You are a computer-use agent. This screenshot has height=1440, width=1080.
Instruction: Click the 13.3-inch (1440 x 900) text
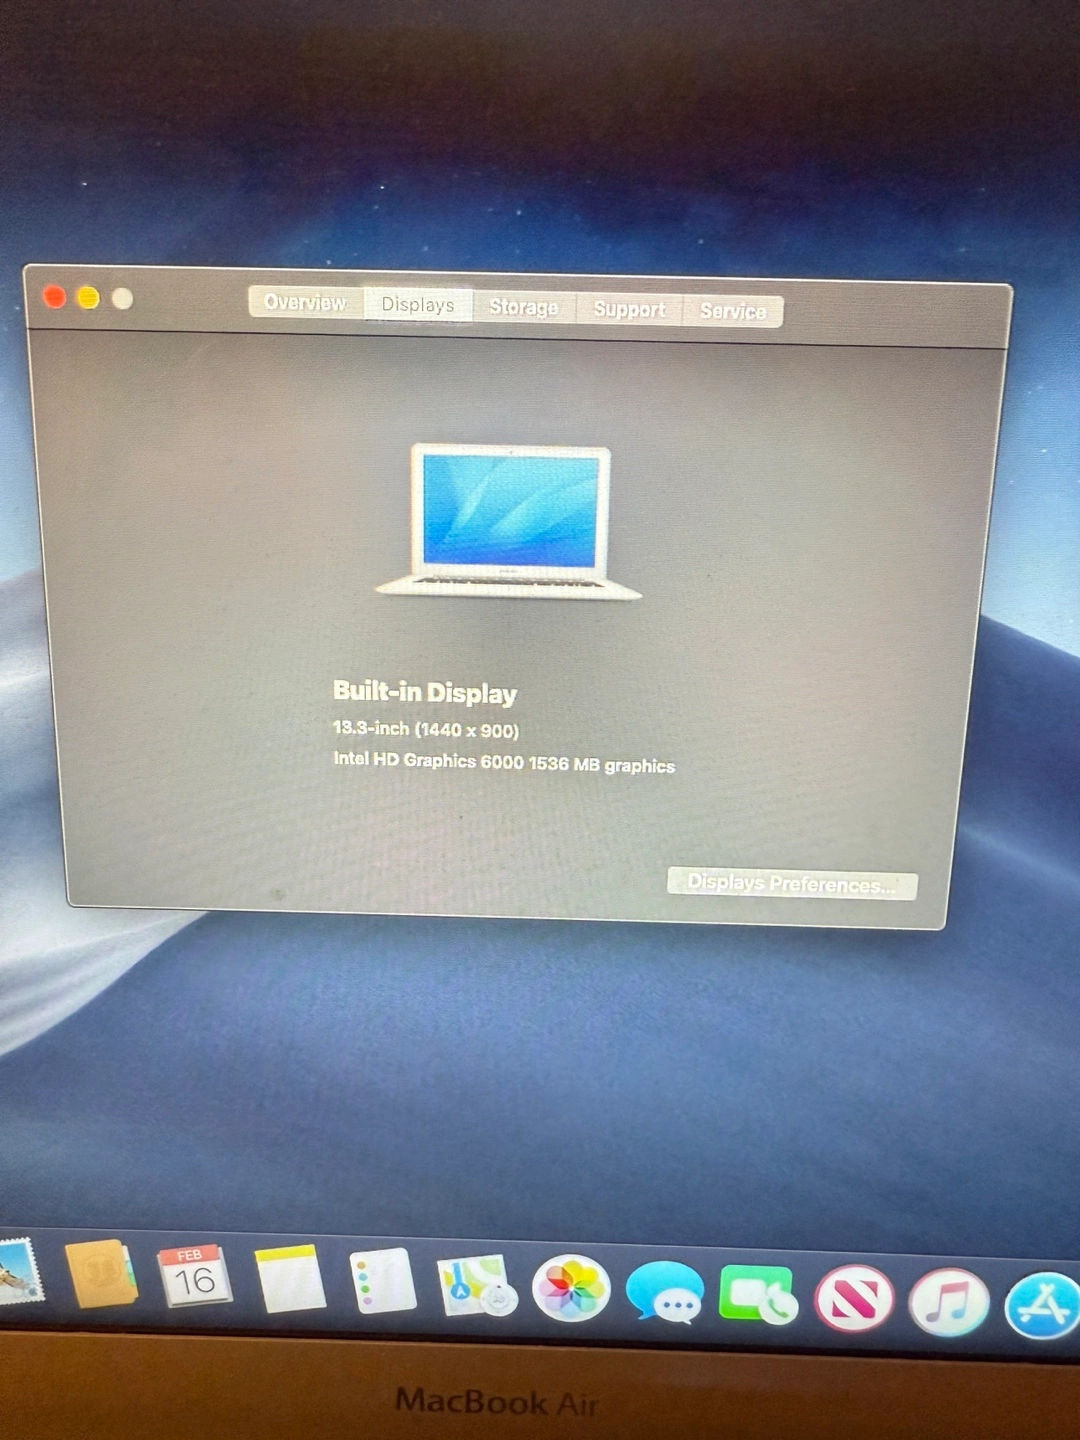[426, 729]
